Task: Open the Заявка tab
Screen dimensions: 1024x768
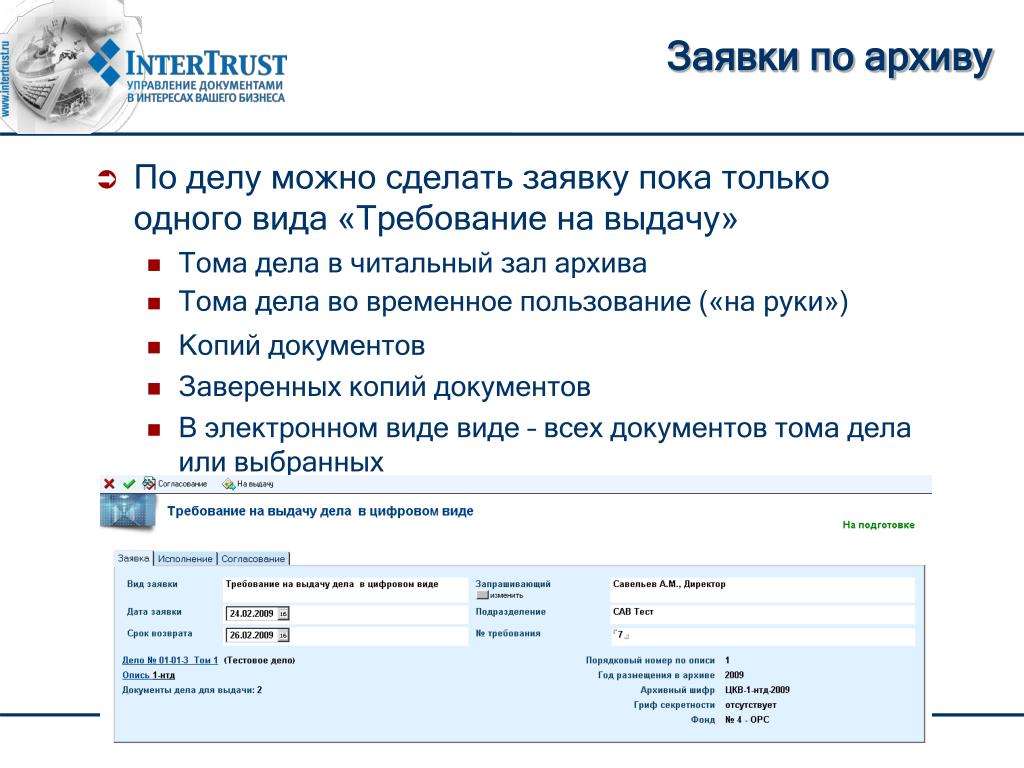Action: pos(134,558)
